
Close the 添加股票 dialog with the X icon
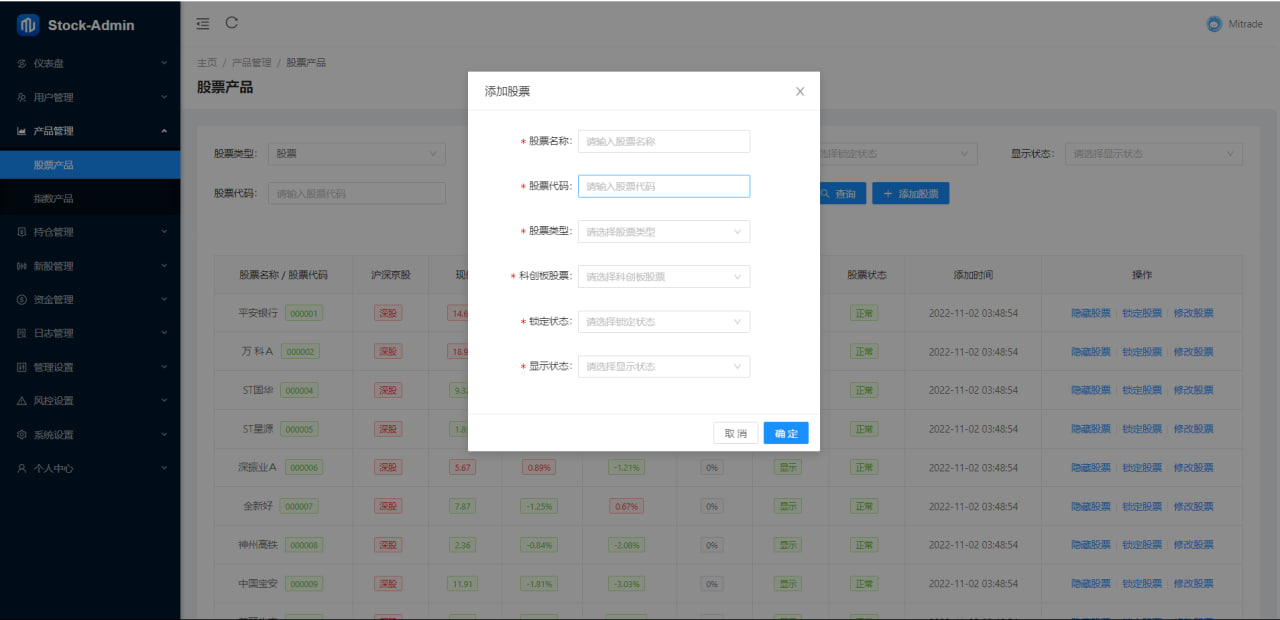800,91
